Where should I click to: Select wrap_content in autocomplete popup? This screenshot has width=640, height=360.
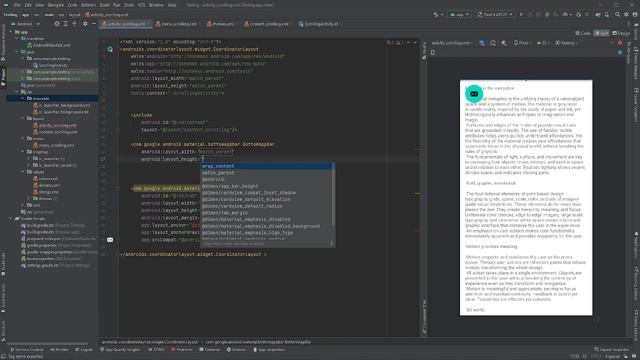(267, 166)
